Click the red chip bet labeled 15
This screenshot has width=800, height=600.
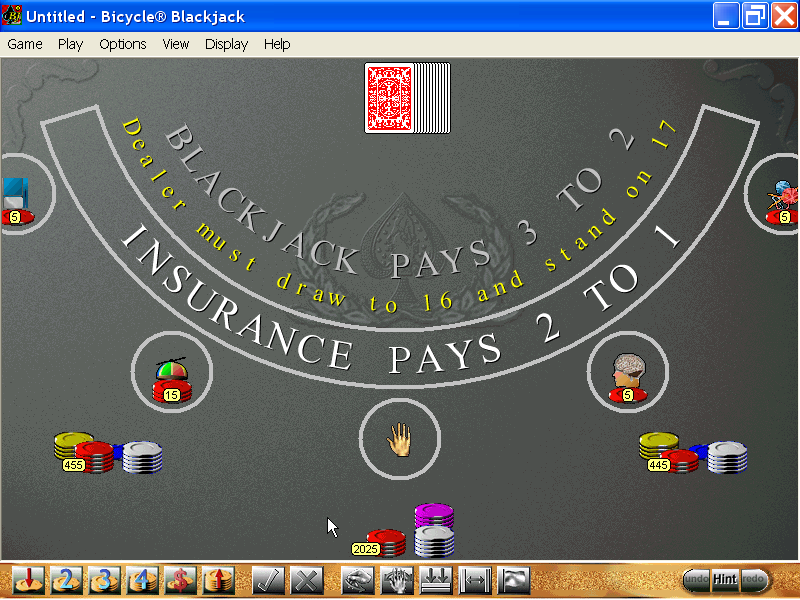[172, 392]
